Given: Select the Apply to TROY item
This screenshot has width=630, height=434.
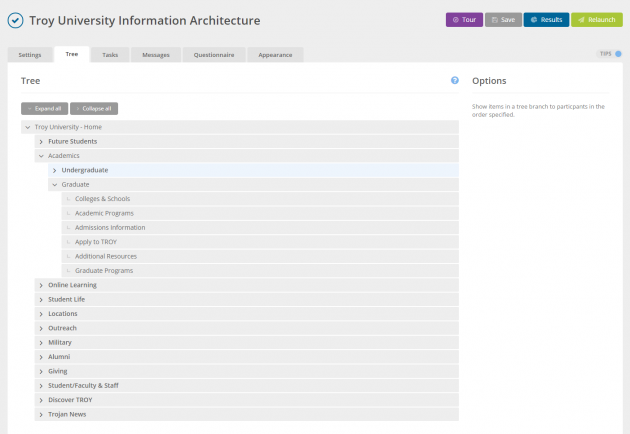Looking at the screenshot, I should (260, 242).
